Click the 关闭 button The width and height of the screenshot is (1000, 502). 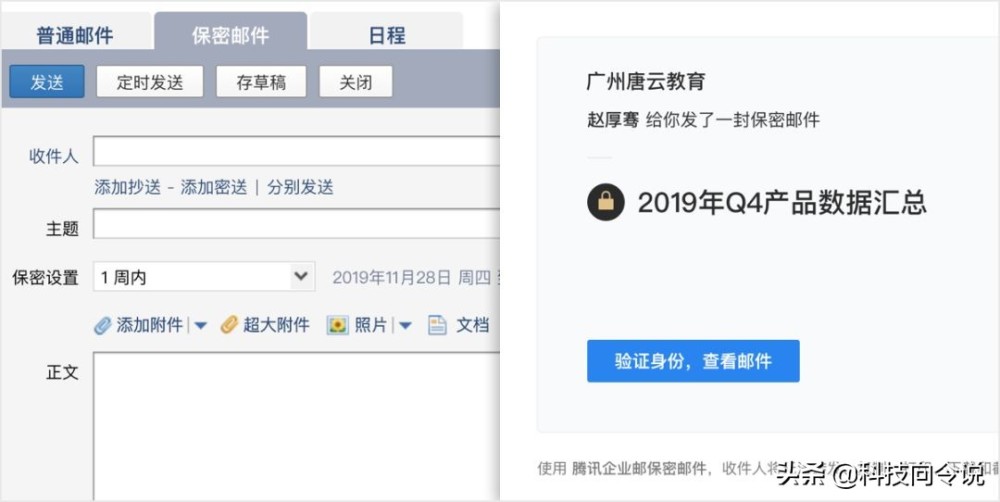click(355, 83)
